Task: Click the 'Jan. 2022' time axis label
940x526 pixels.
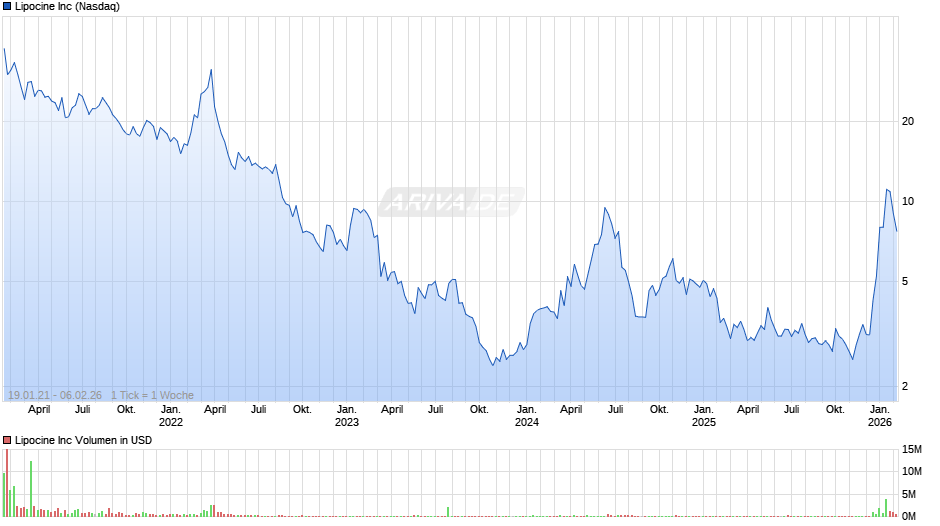Action: (170, 416)
